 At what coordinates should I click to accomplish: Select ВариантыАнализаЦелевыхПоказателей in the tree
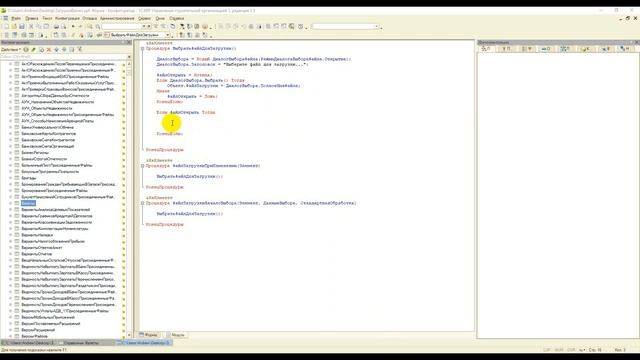(55, 210)
